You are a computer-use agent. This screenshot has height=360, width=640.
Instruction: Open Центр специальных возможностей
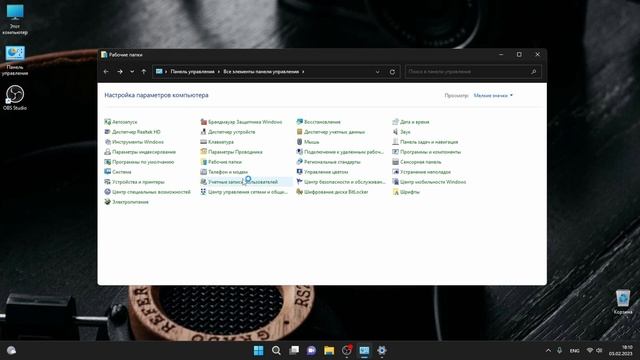click(147, 192)
